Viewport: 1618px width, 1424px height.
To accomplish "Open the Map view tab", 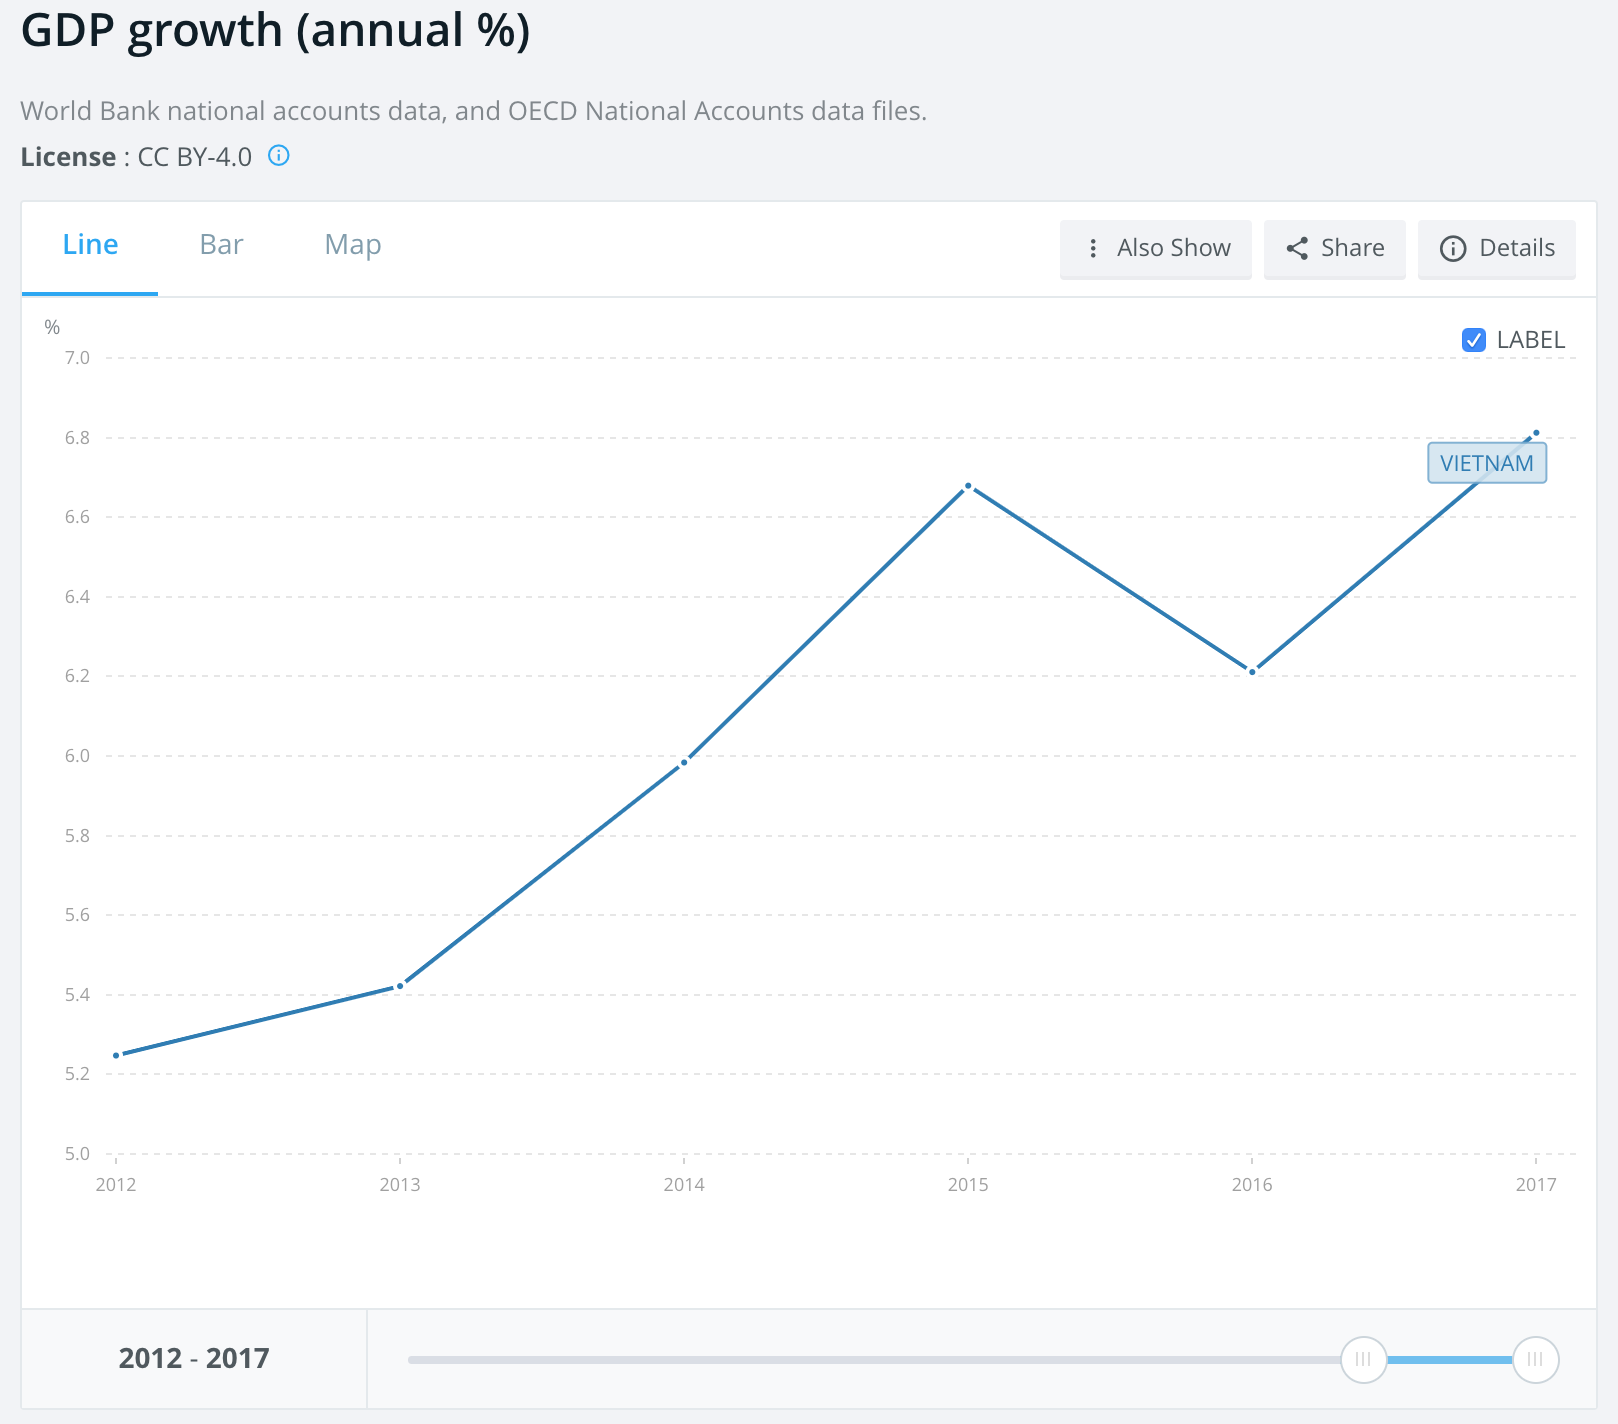I will 352,245.
